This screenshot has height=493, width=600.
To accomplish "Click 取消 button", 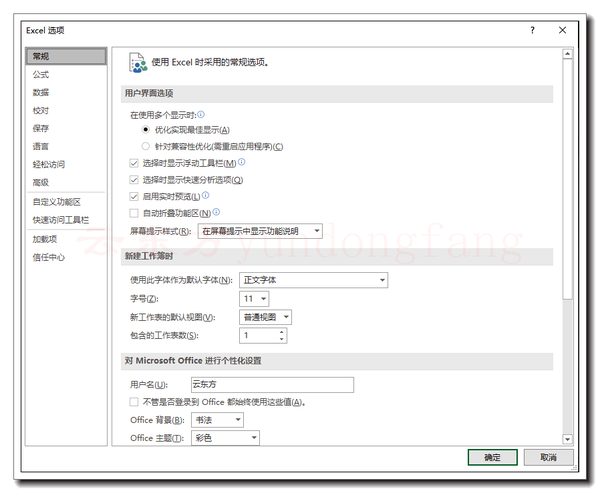I will coord(548,457).
